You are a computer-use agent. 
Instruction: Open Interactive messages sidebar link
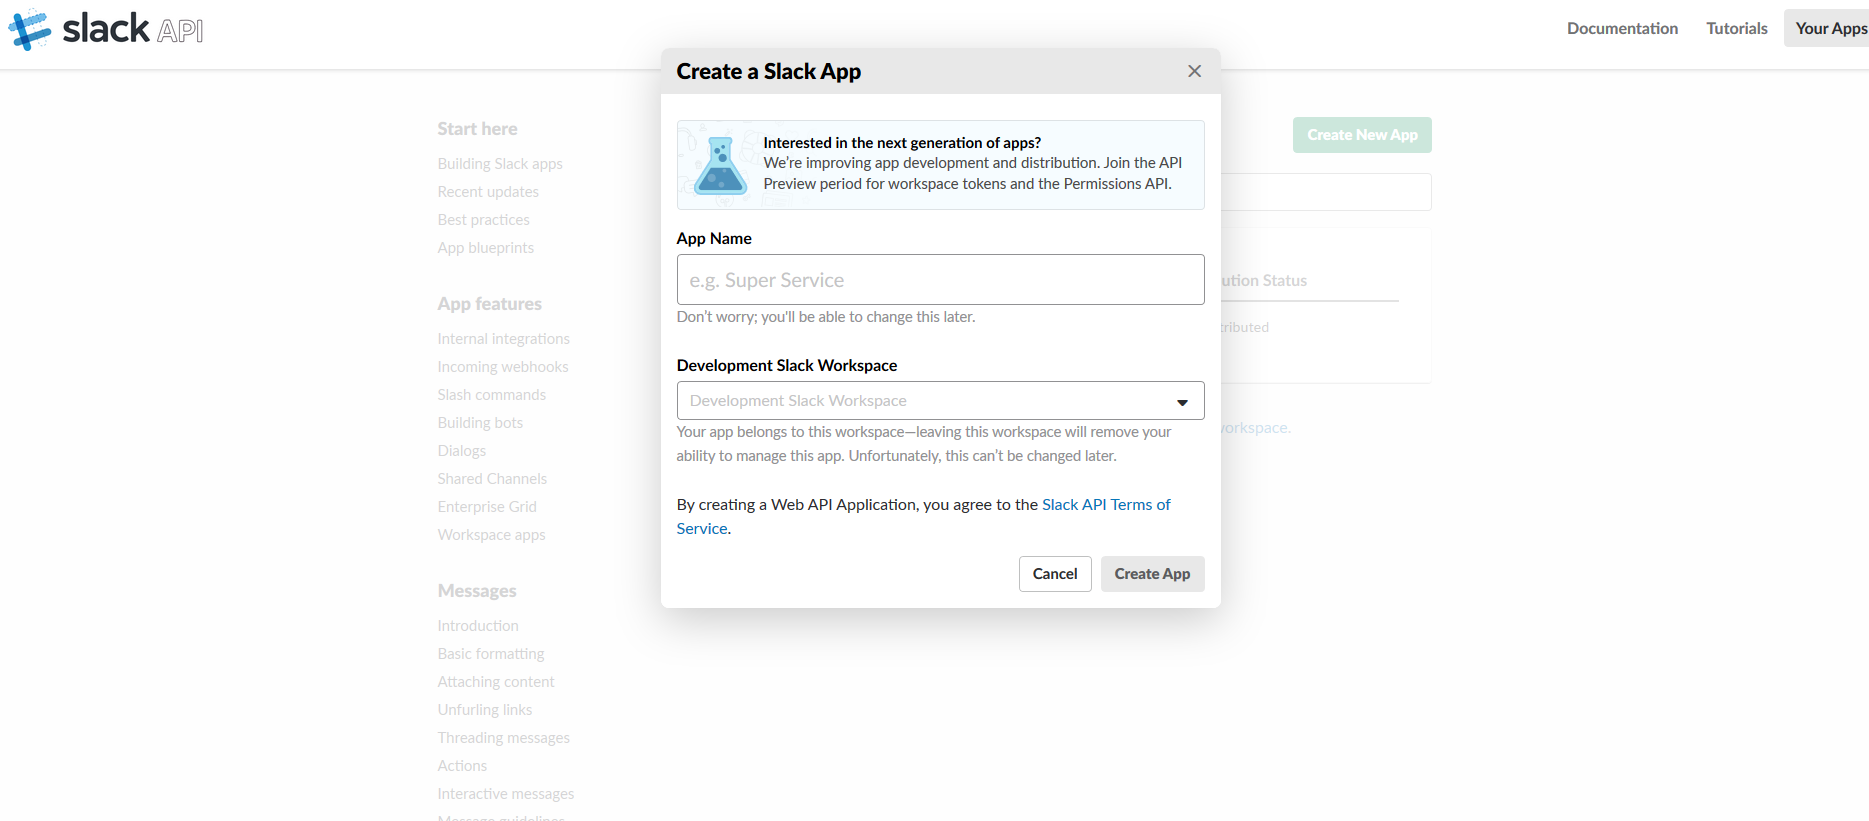tap(505, 794)
